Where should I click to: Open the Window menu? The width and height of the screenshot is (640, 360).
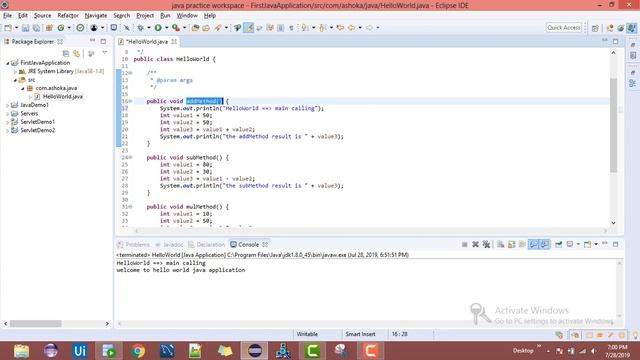187,16
